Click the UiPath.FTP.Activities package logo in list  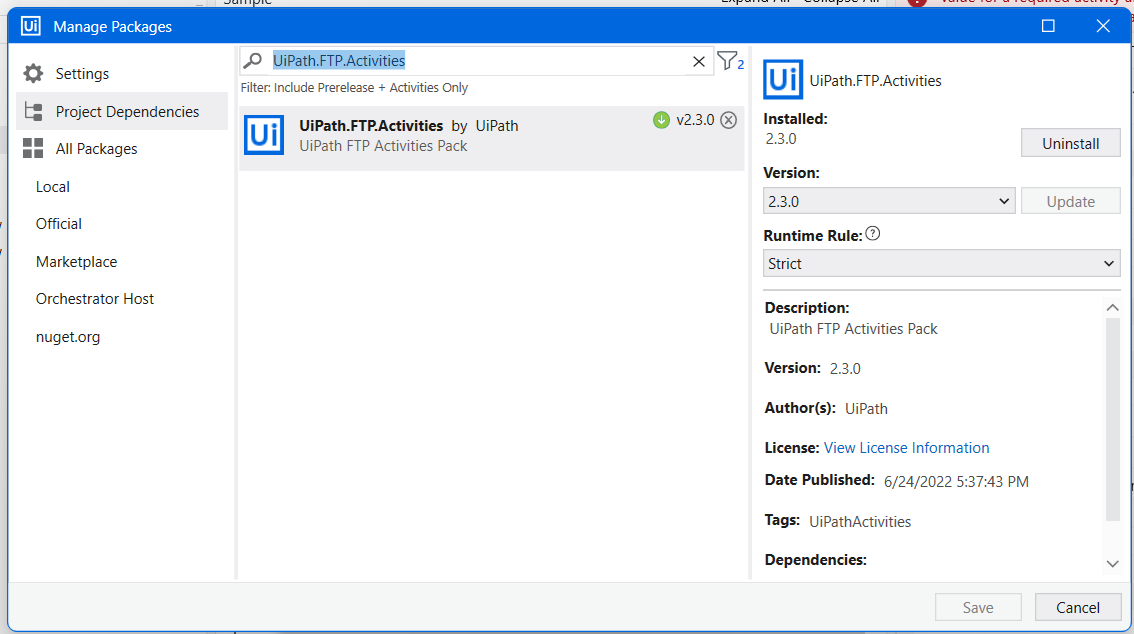pos(264,135)
